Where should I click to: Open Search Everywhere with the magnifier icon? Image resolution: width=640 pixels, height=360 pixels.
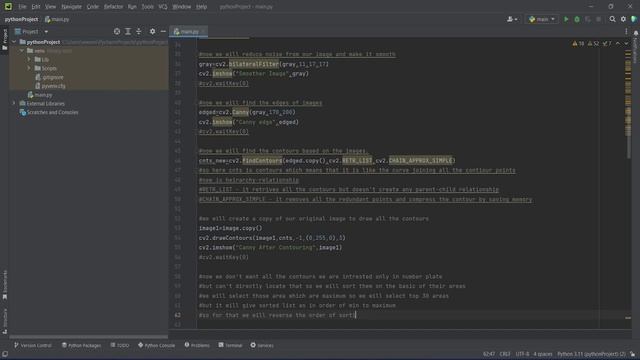[x=612, y=19]
